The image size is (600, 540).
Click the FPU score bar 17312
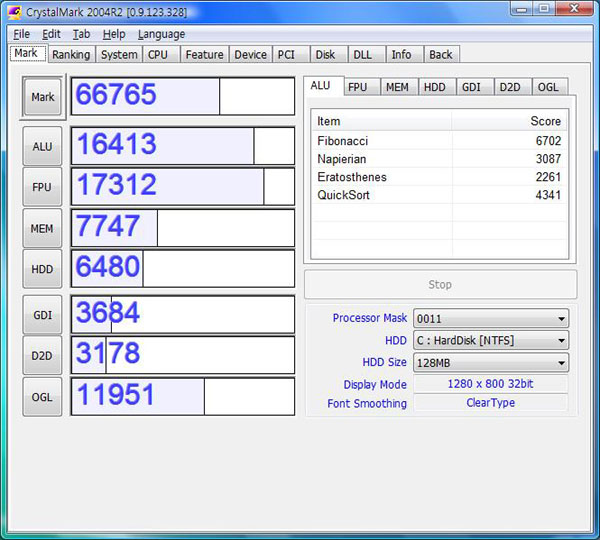[183, 187]
